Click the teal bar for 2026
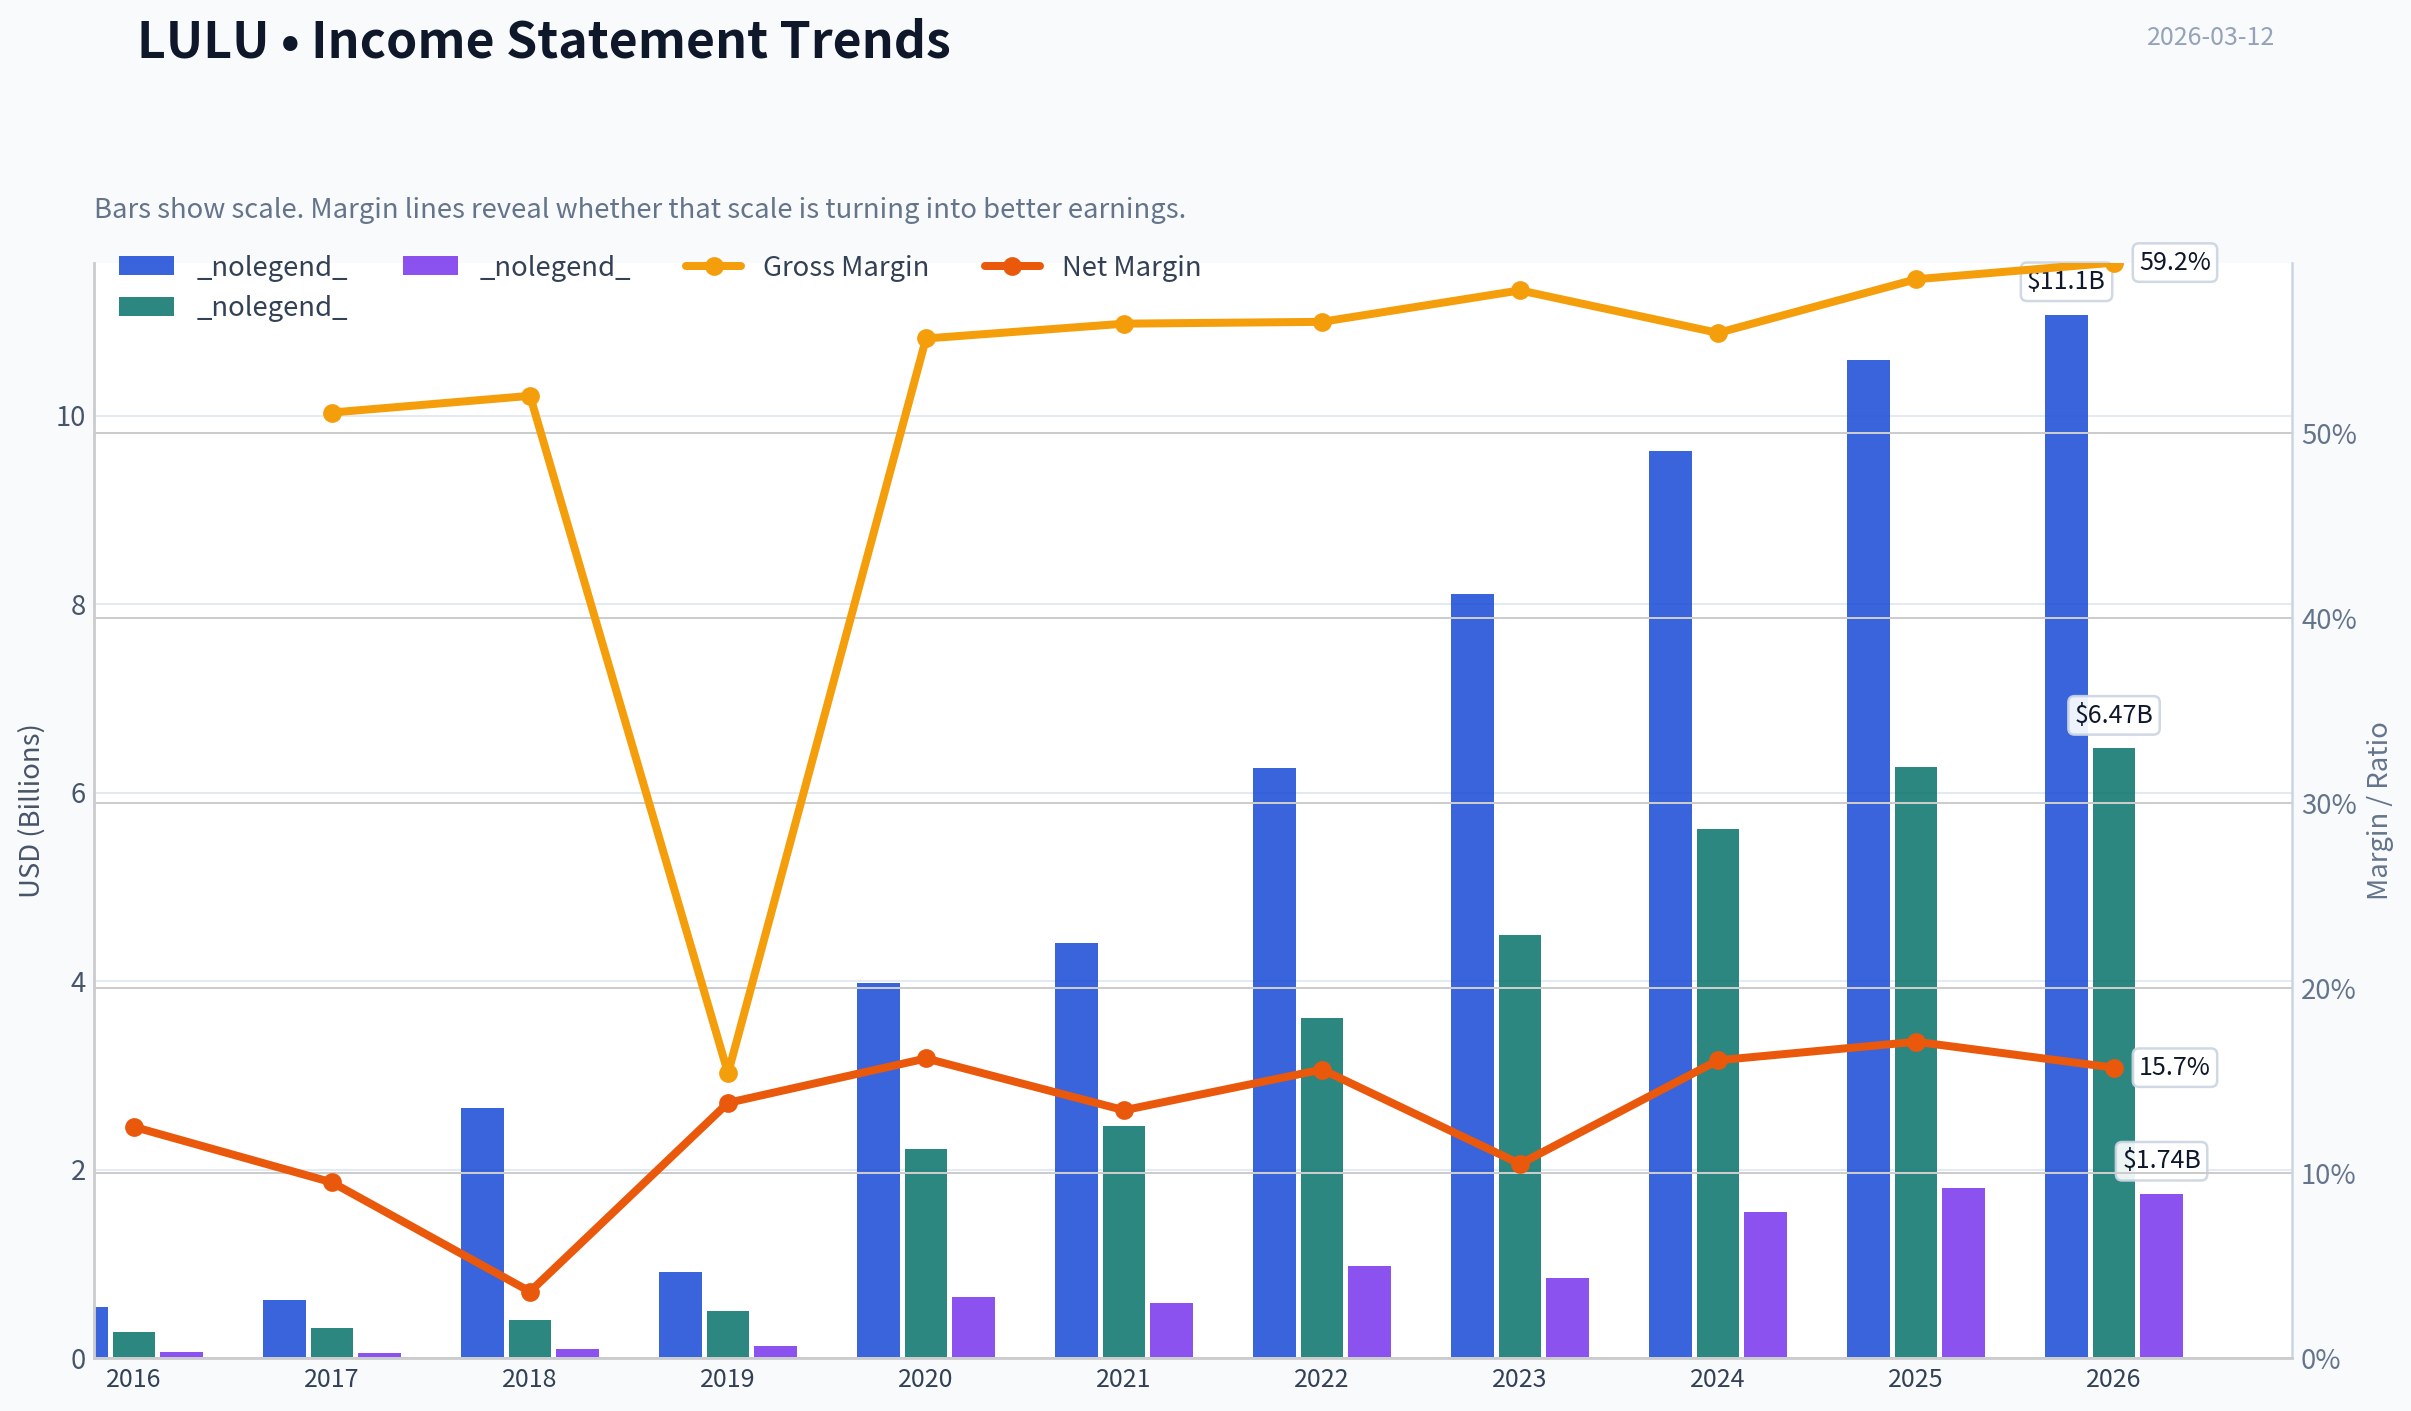2411x1411 pixels. pos(2114,1053)
